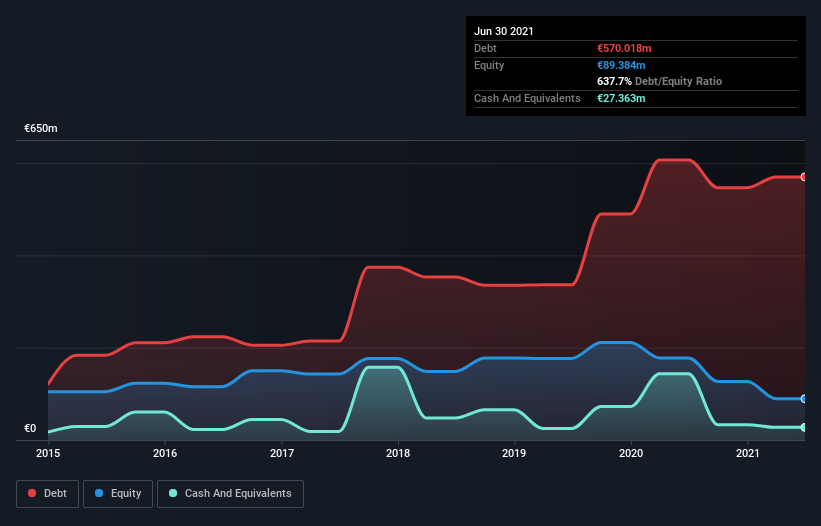The height and width of the screenshot is (526, 821).
Task: Click the 2018 x-axis label
Action: (398, 453)
